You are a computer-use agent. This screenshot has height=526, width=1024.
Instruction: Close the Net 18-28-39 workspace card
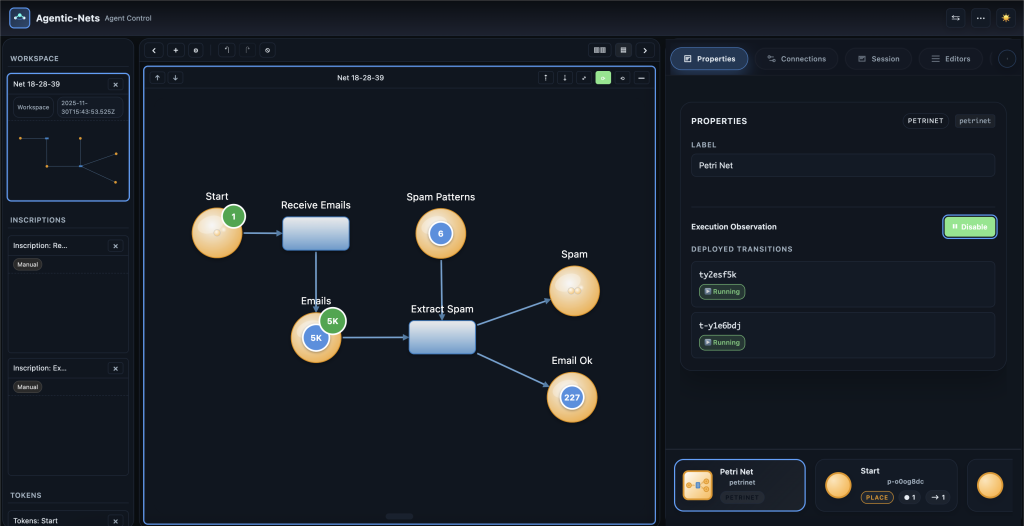[115, 85]
